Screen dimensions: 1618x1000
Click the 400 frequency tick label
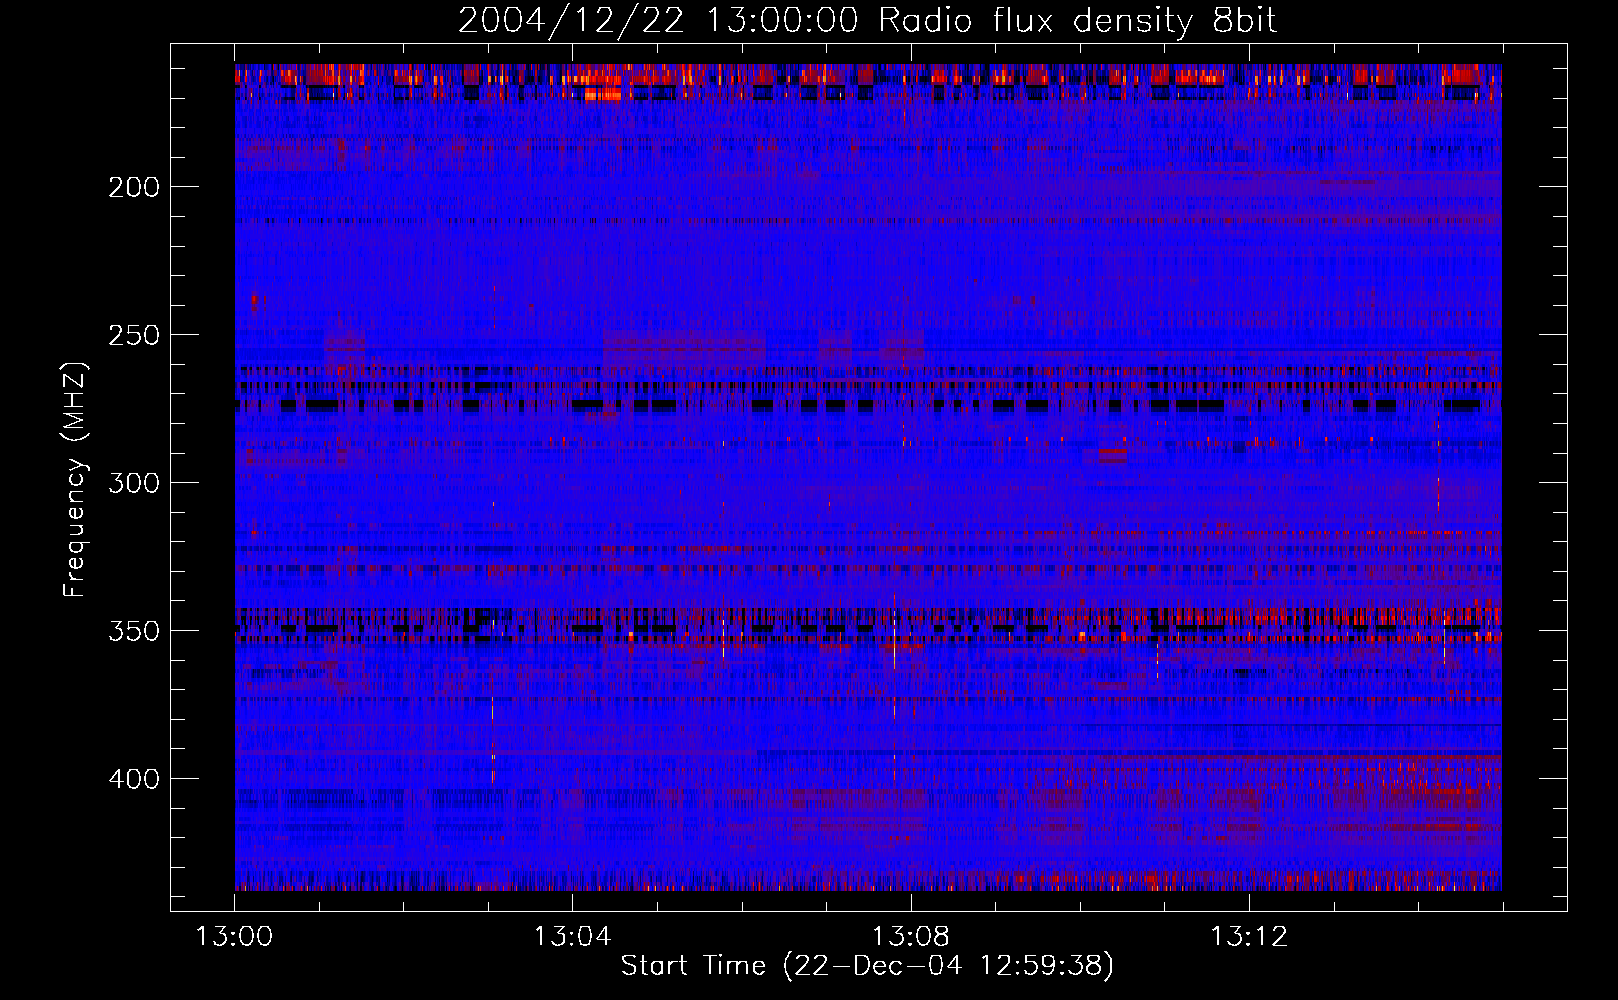click(134, 779)
